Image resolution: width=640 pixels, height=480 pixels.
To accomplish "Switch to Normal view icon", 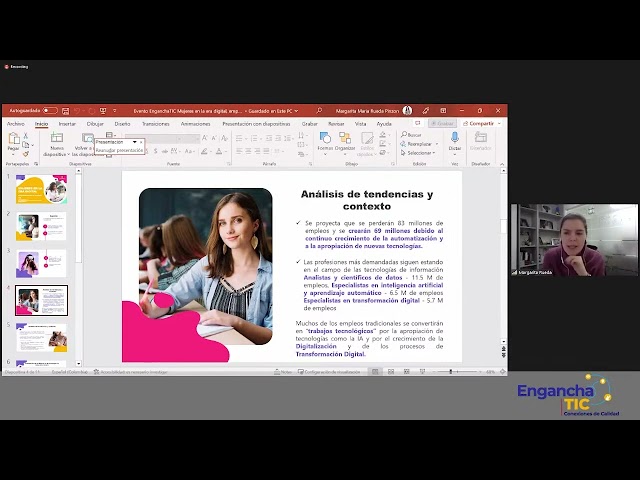I will pos(375,372).
